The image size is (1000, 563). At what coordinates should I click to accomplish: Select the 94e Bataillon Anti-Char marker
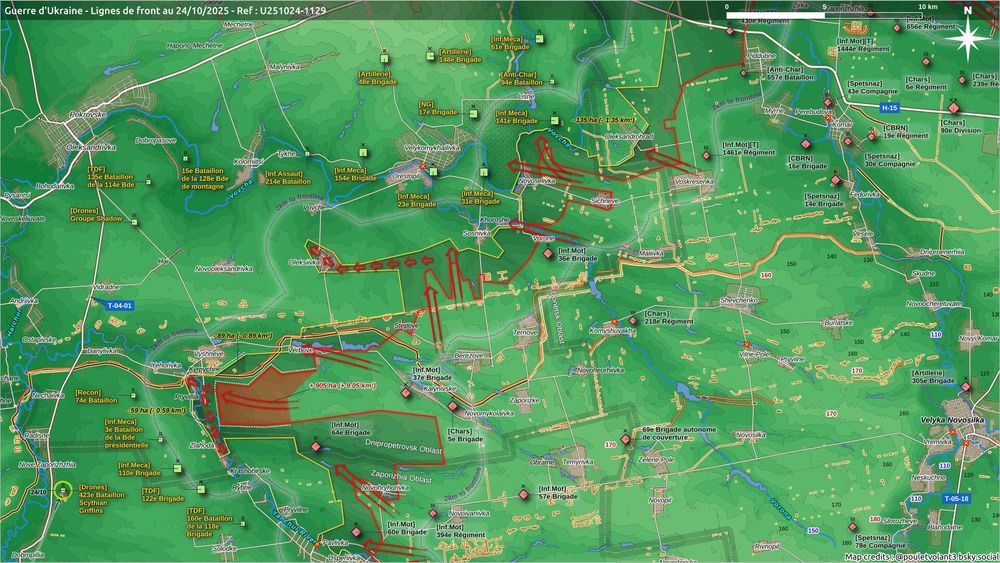552,81
